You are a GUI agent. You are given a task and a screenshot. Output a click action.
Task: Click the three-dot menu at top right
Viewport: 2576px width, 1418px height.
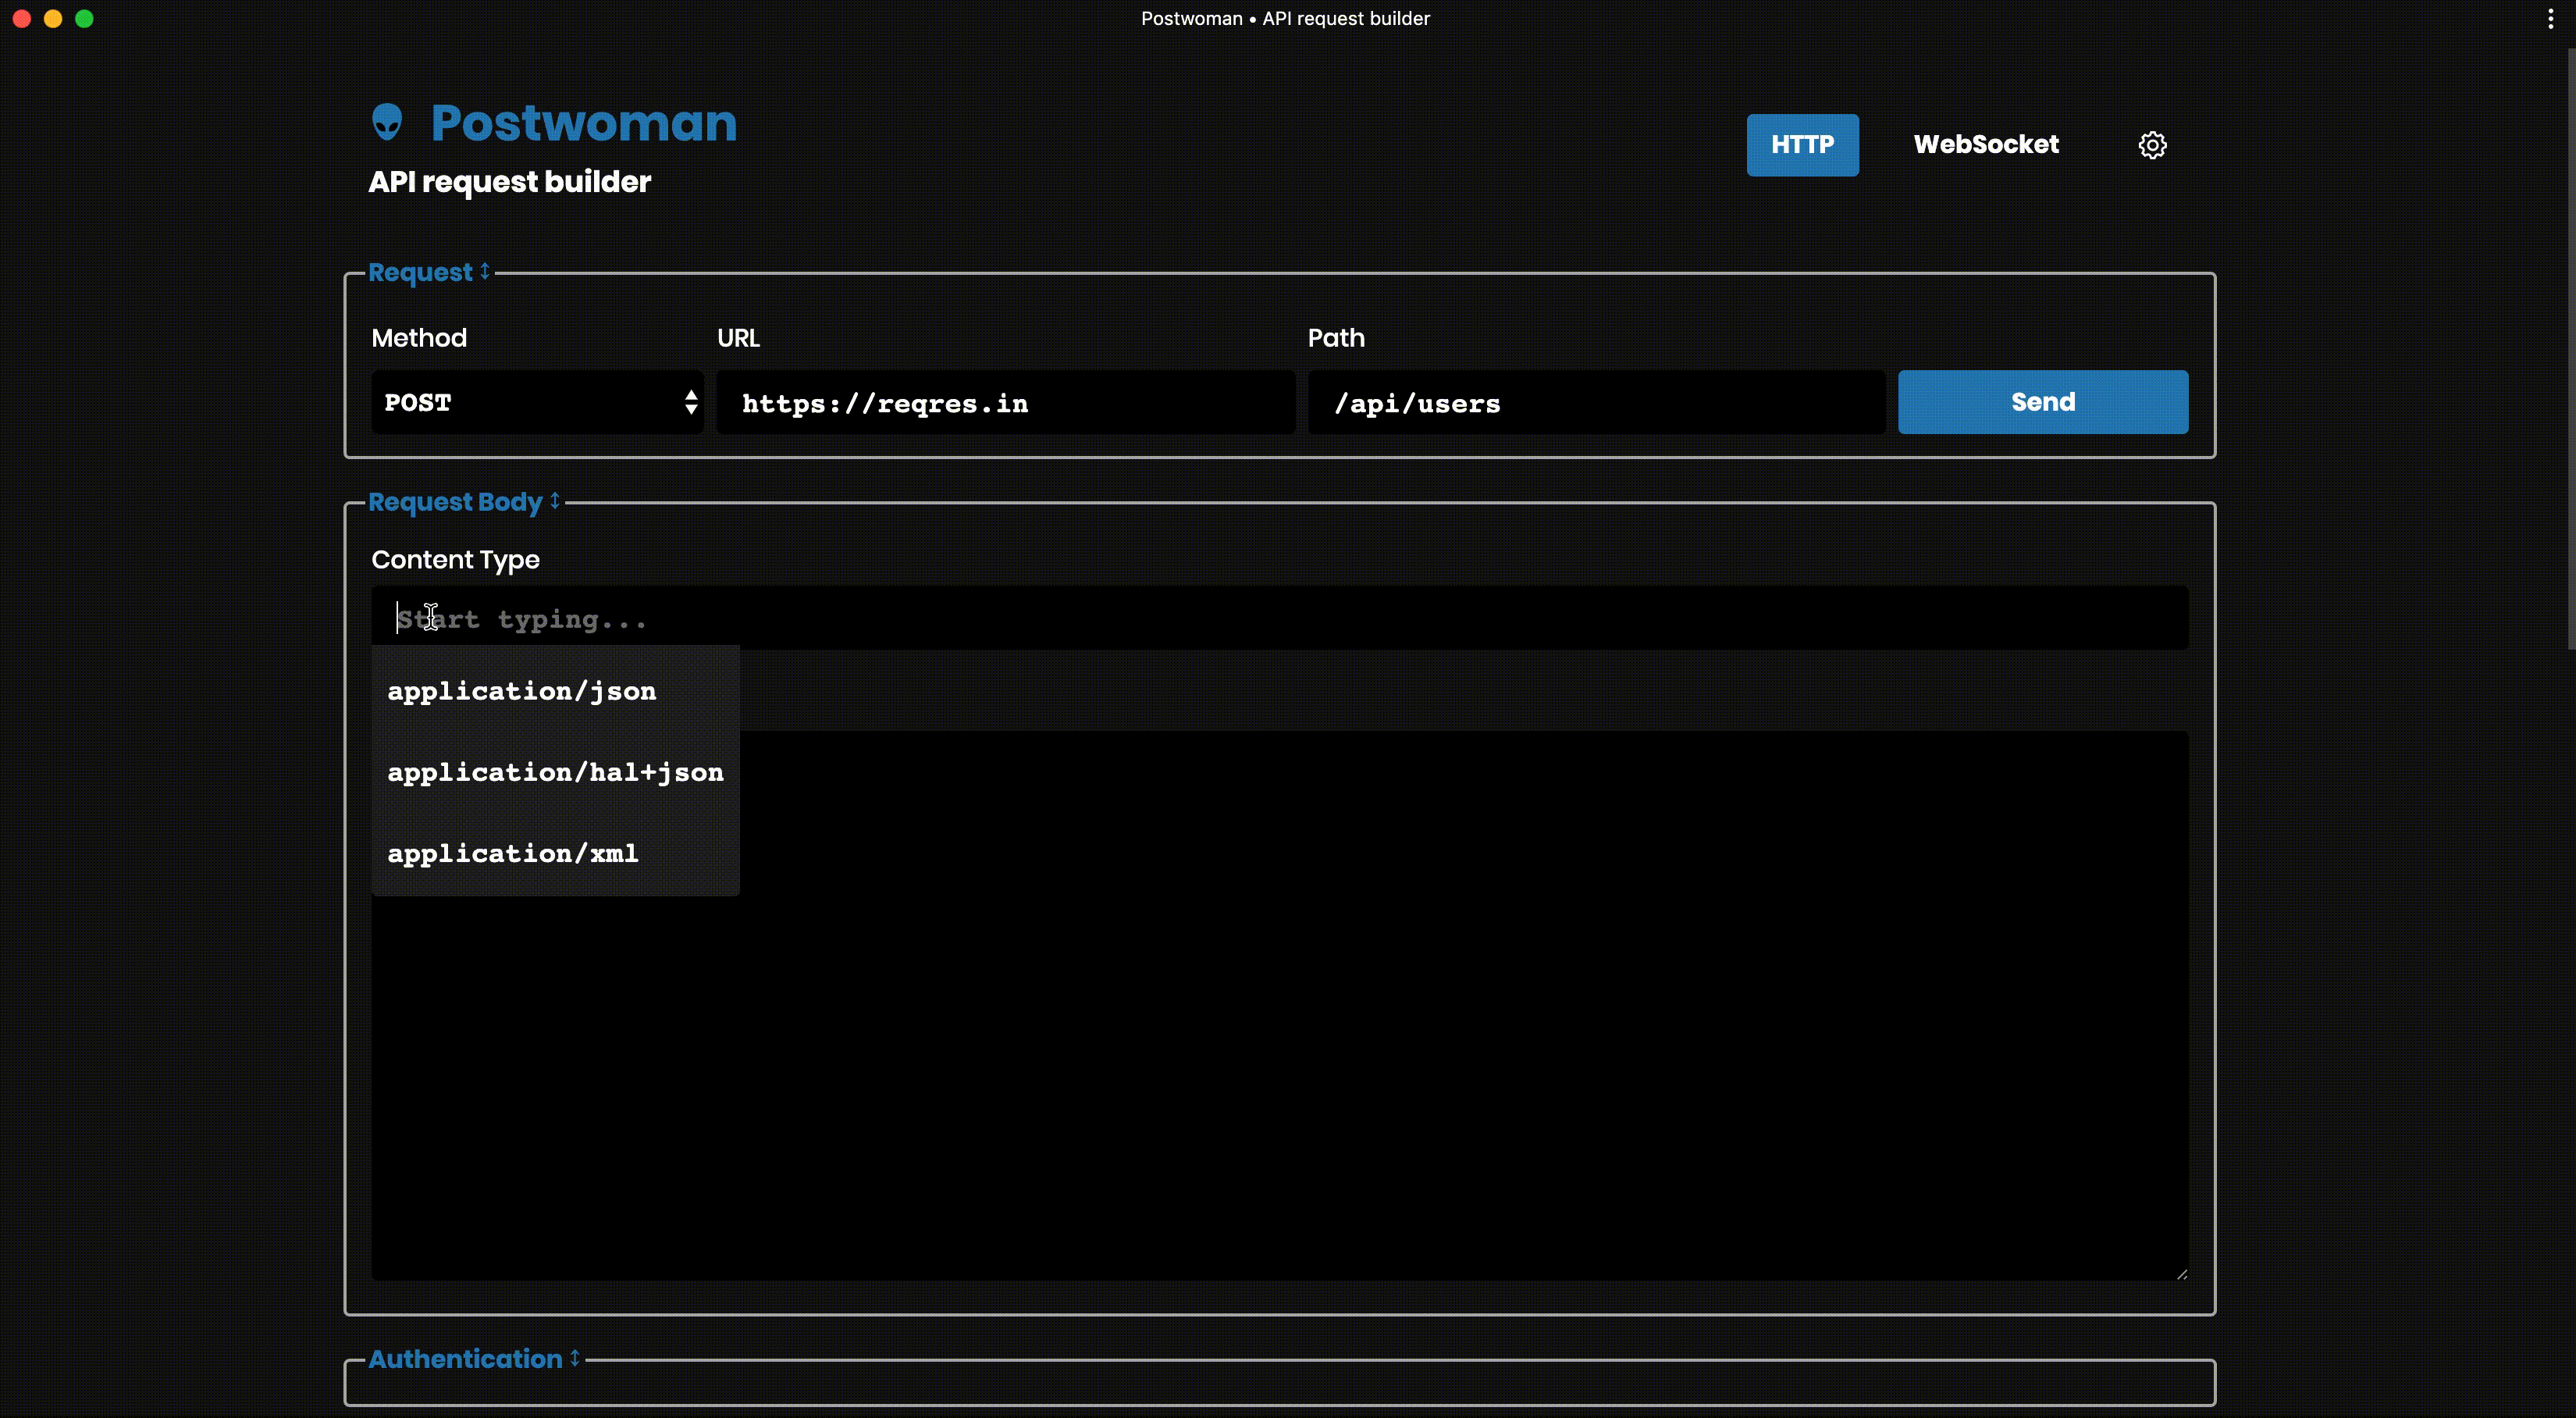pyautogui.click(x=2550, y=19)
